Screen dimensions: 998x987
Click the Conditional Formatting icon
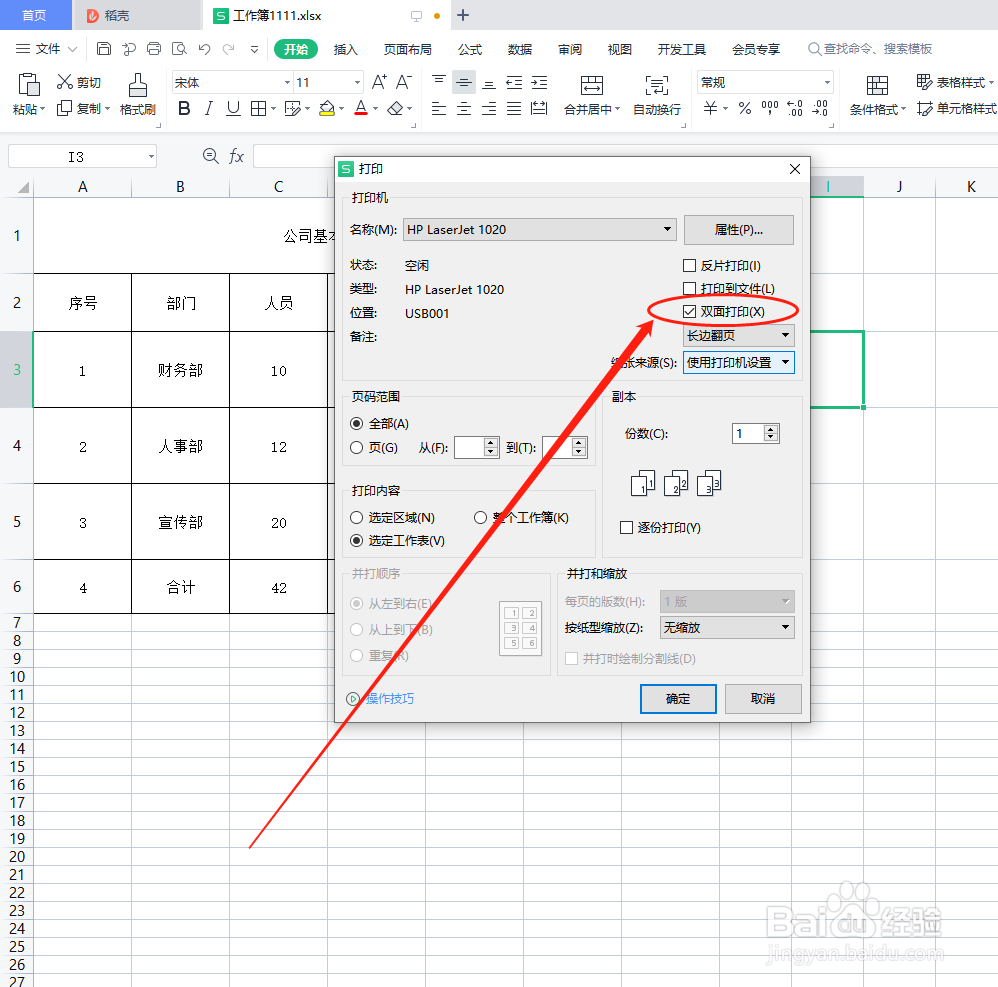click(x=876, y=85)
